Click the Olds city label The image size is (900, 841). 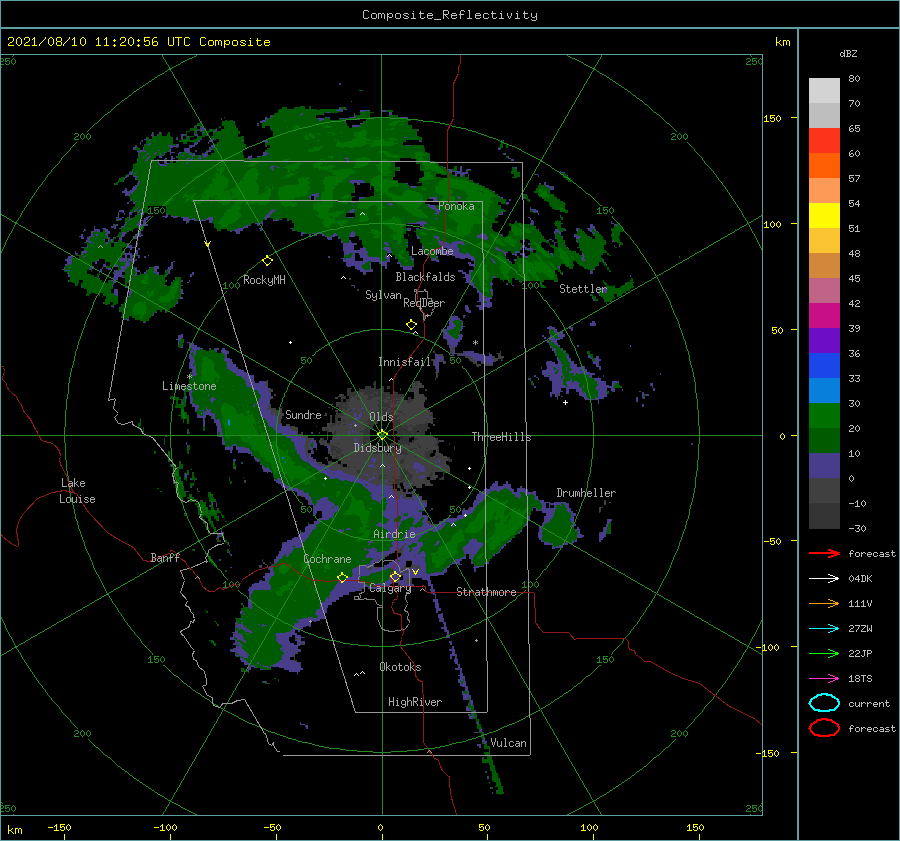point(381,417)
